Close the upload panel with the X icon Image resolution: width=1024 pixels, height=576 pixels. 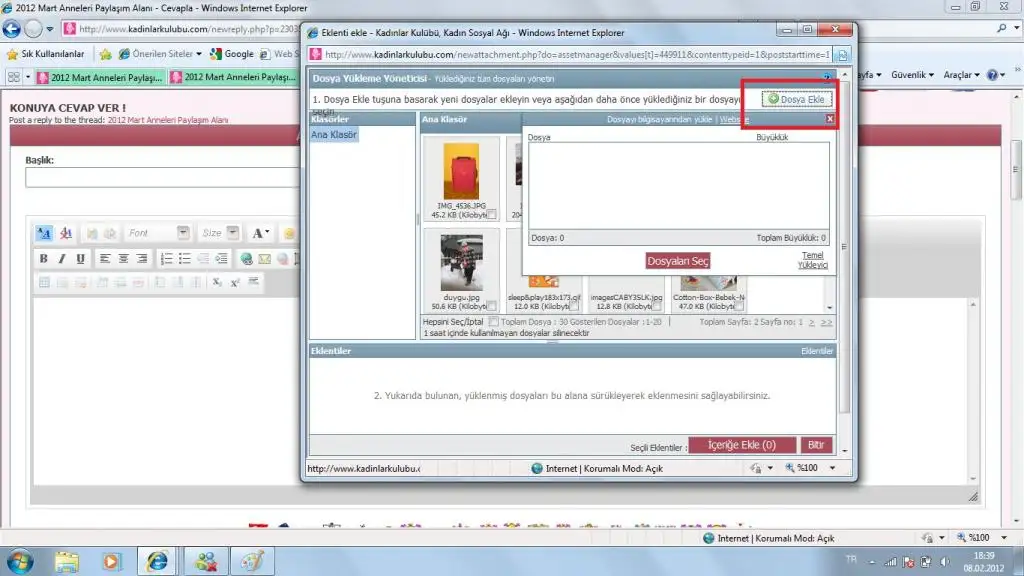click(830, 119)
